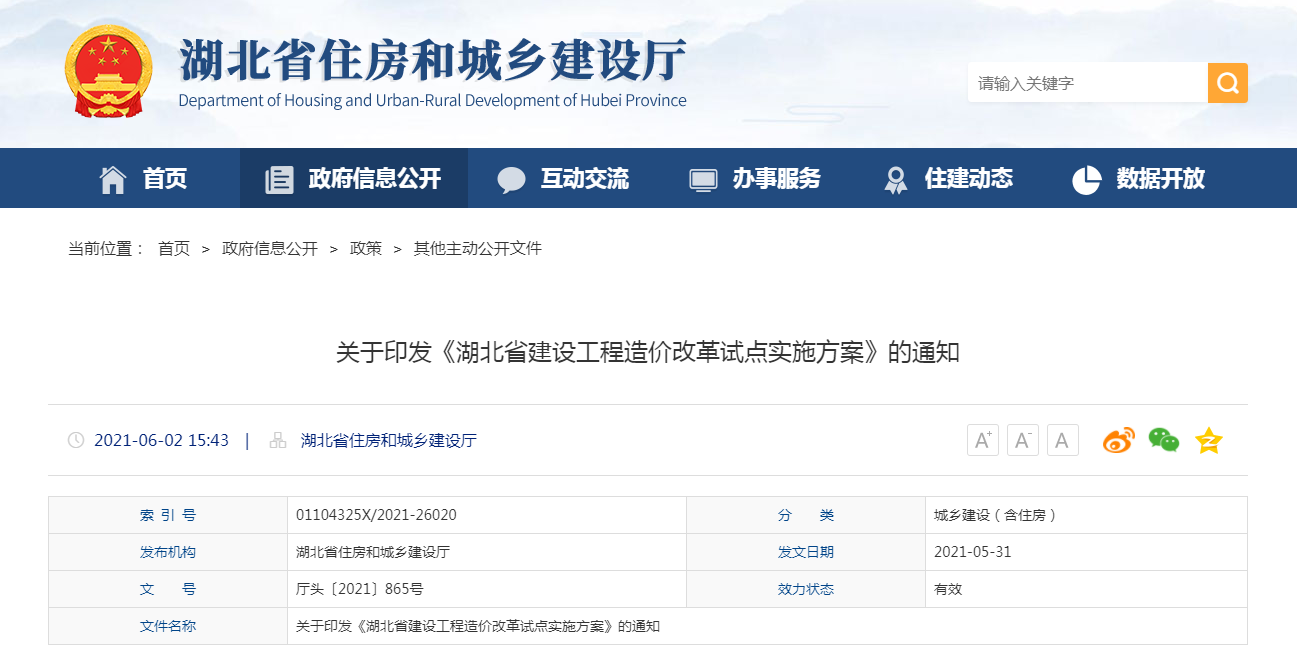Go to 首页 in the breadcrumb
This screenshot has width=1297, height=666.
click(x=174, y=249)
